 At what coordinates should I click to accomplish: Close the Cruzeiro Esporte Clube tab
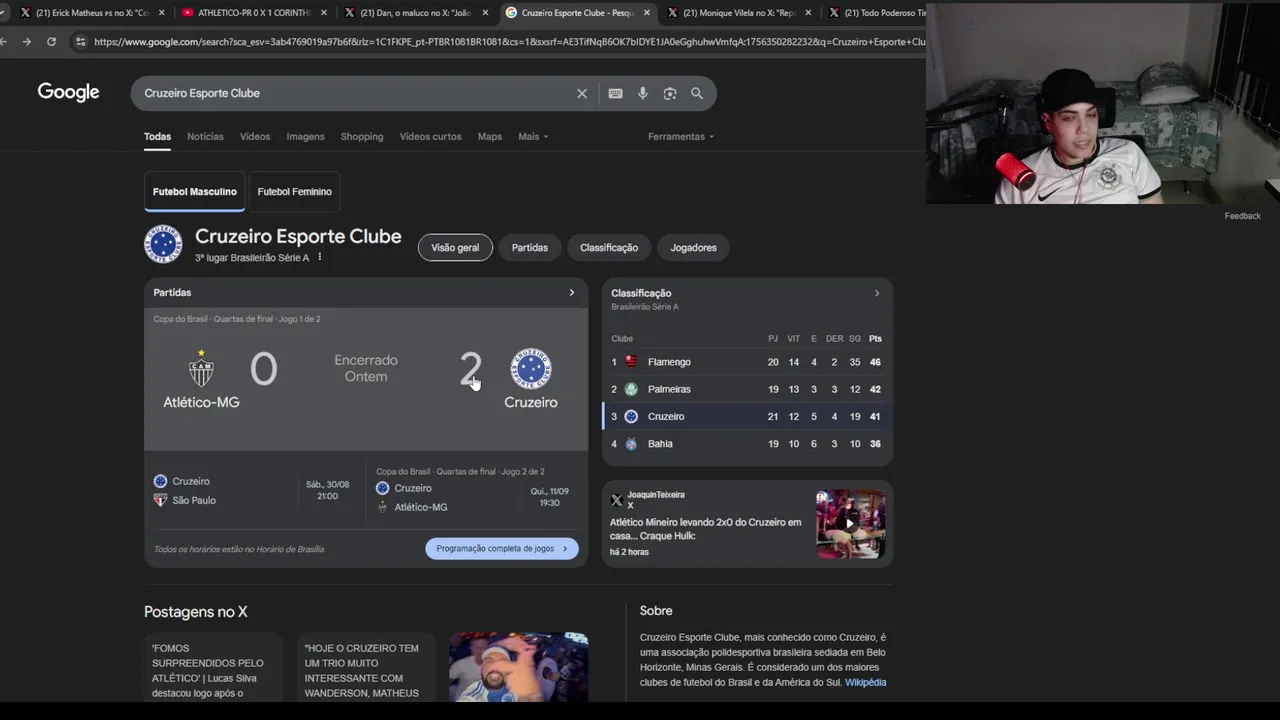(x=647, y=13)
